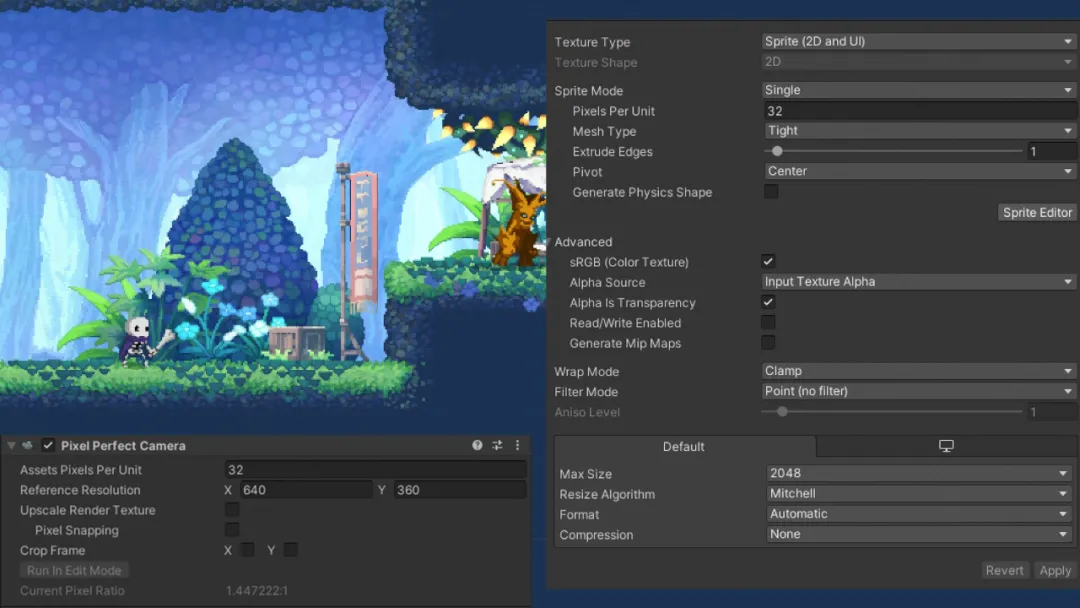Select the Default platform settings tab
This screenshot has width=1080, height=608.
(x=684, y=447)
